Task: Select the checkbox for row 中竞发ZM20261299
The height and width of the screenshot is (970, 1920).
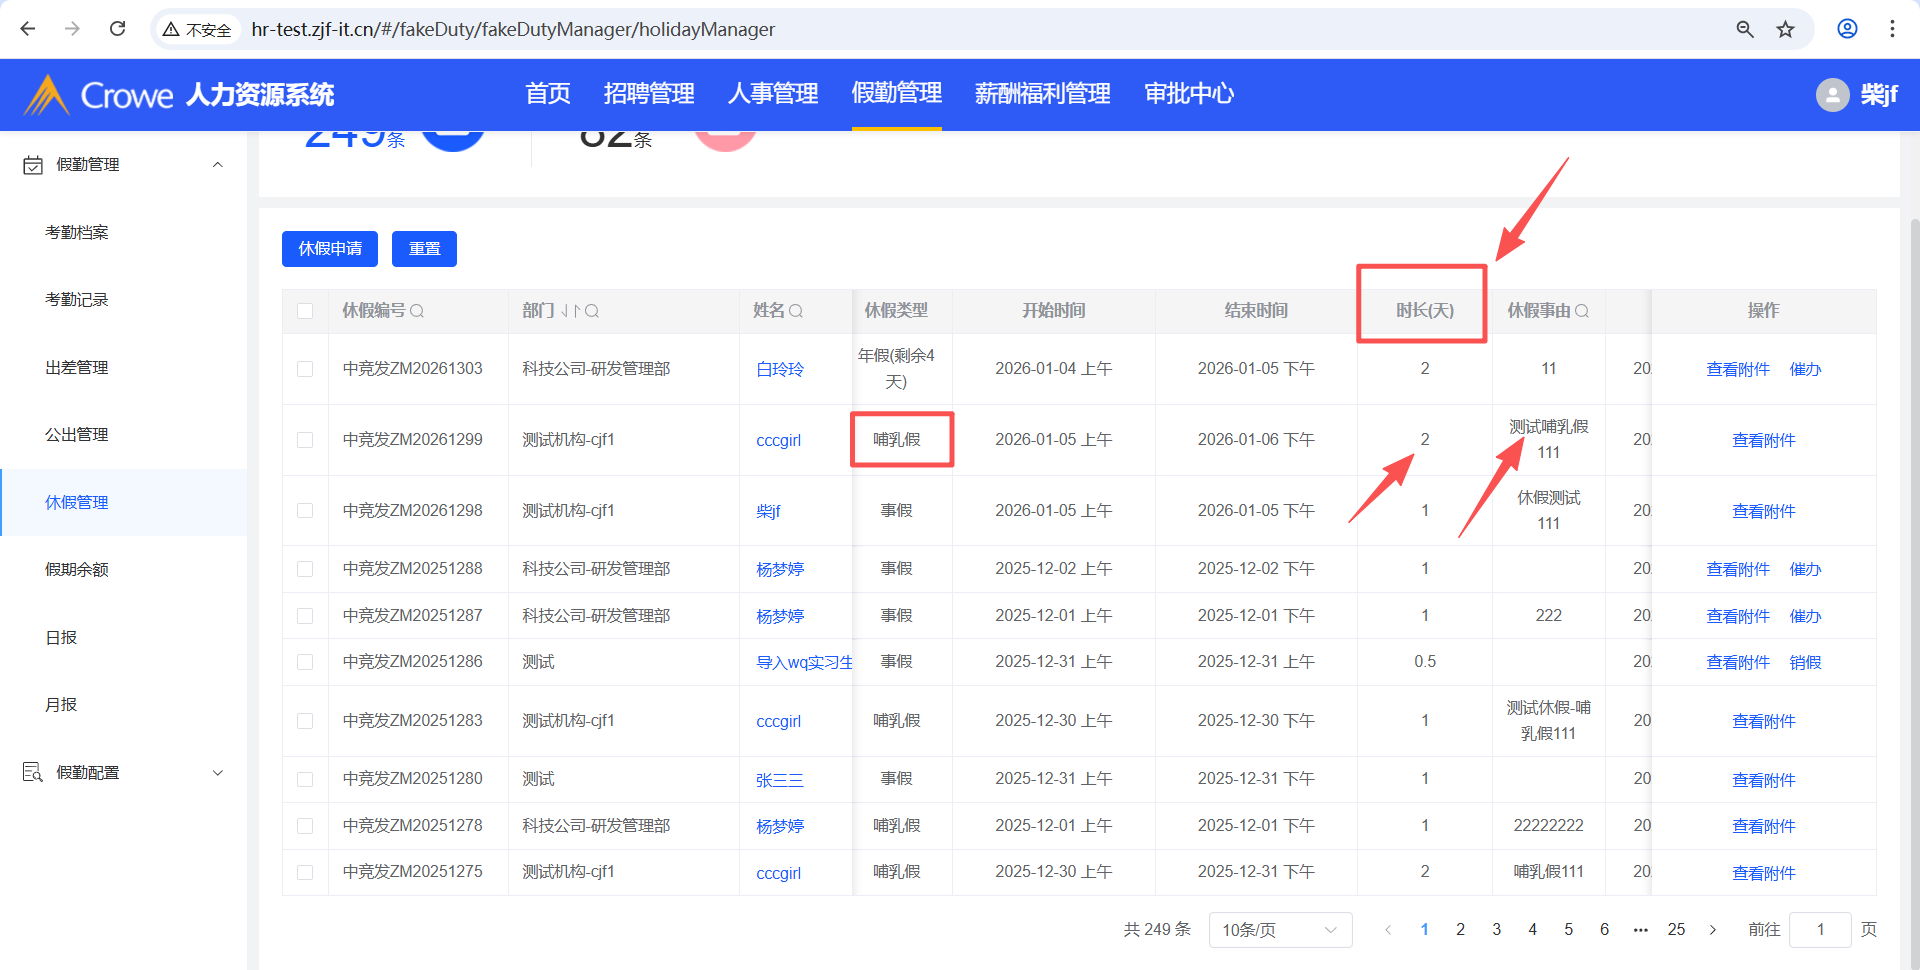Action: [x=305, y=440]
